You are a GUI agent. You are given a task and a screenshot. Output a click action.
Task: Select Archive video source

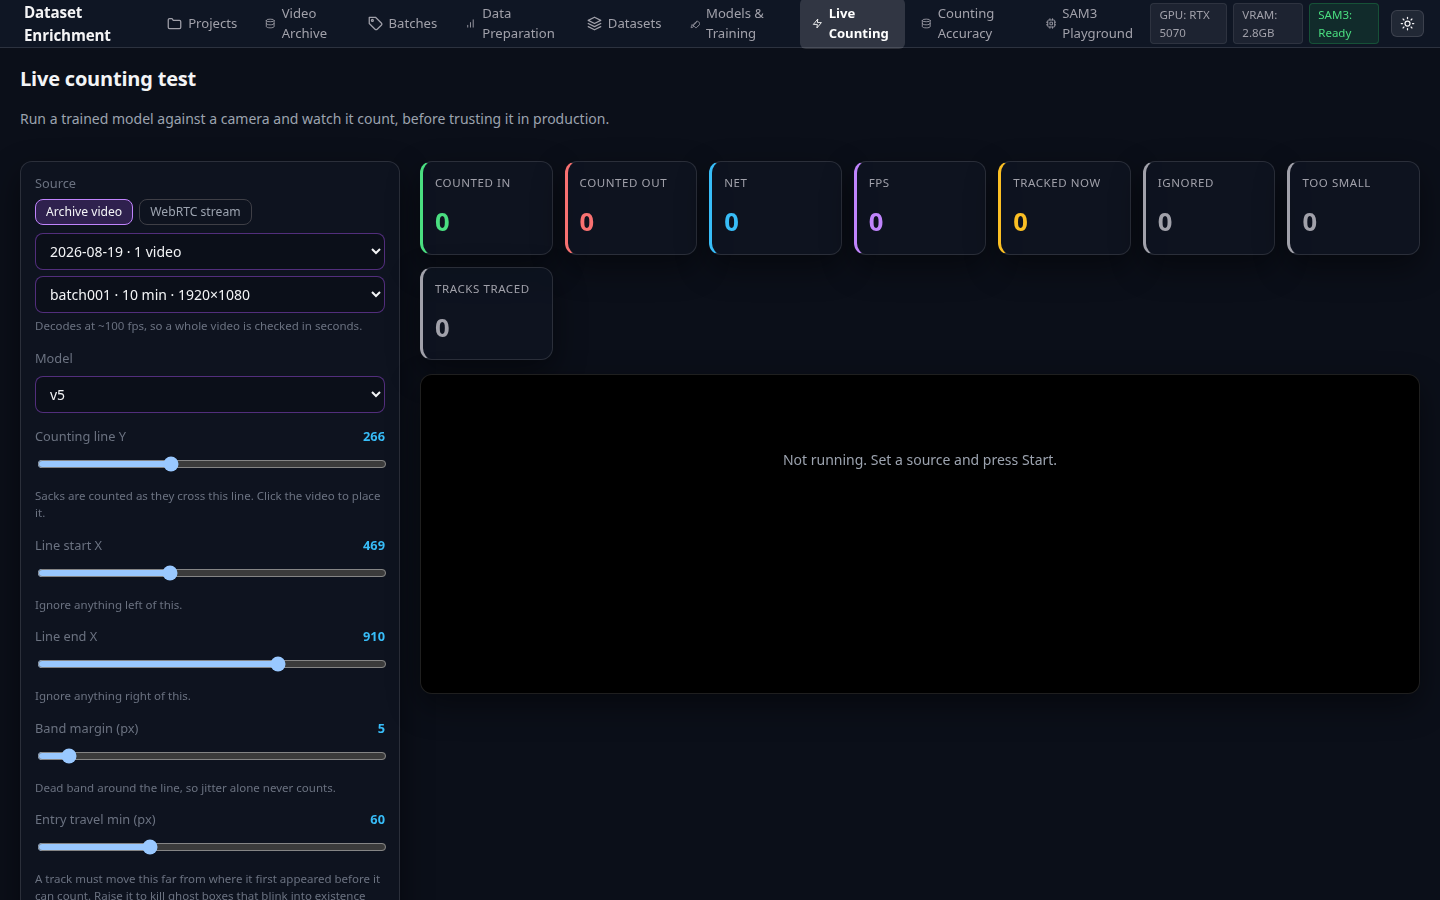[x=84, y=212]
